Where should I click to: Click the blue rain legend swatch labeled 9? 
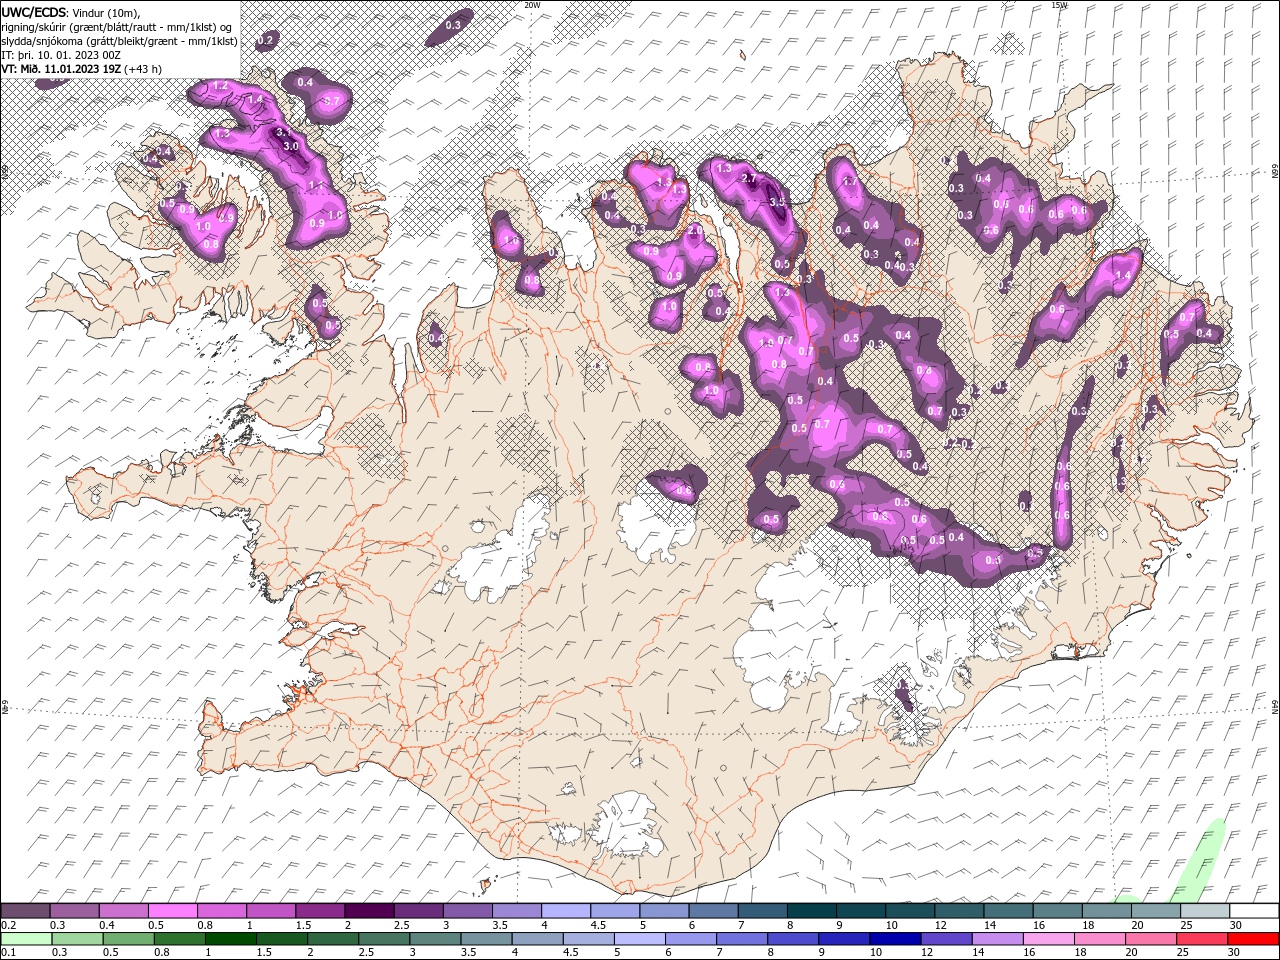click(845, 939)
